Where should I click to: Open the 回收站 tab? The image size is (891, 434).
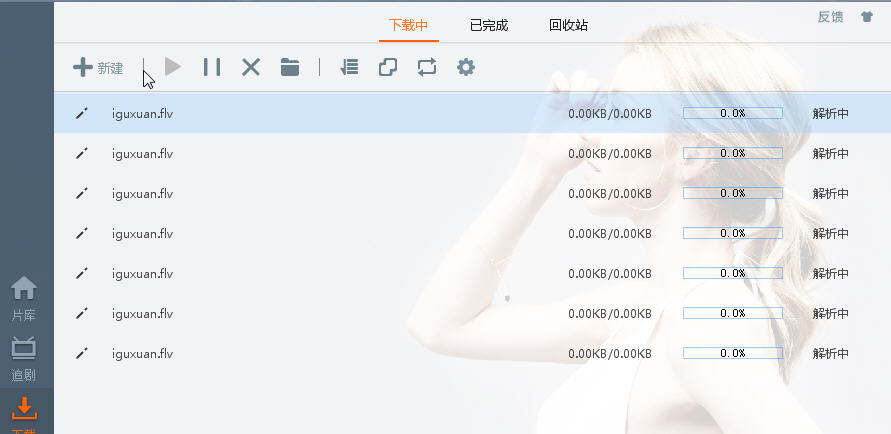[568, 25]
